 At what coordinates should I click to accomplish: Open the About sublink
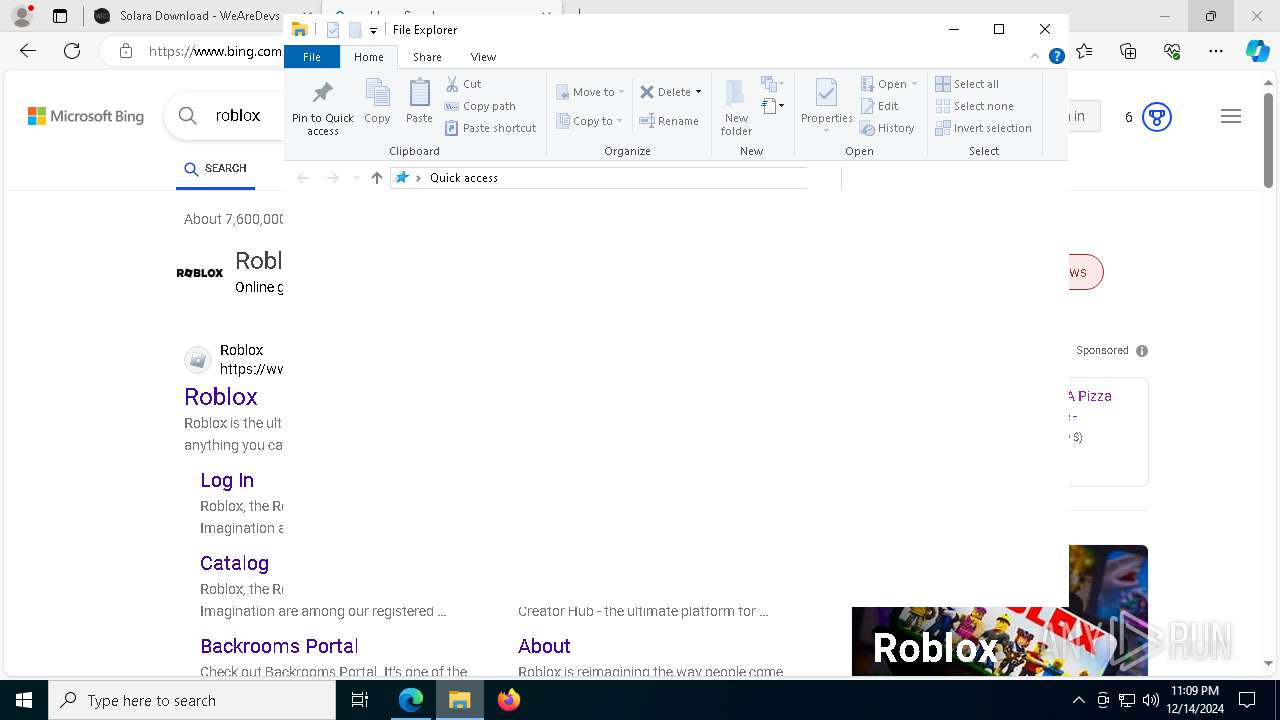(544, 646)
